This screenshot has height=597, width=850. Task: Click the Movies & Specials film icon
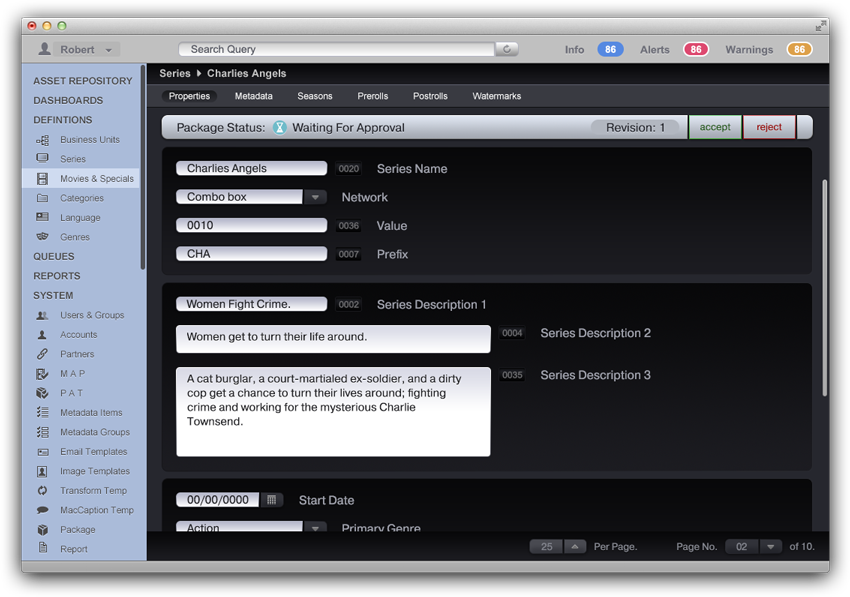coord(42,178)
